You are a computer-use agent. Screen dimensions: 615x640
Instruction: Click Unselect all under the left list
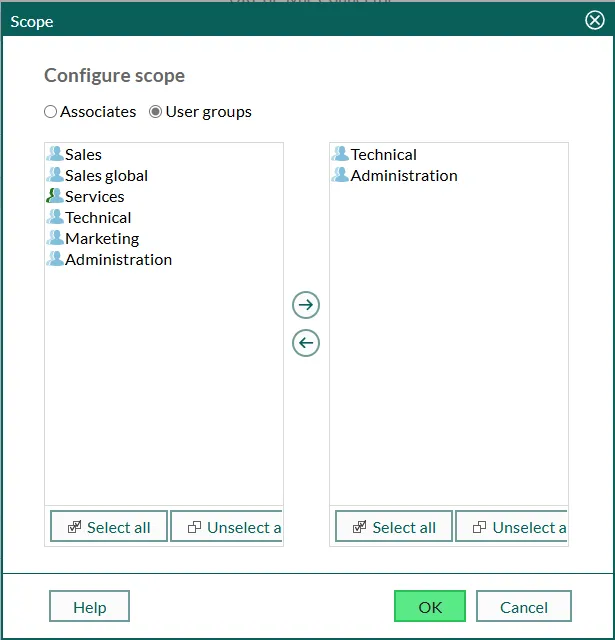tap(226, 527)
